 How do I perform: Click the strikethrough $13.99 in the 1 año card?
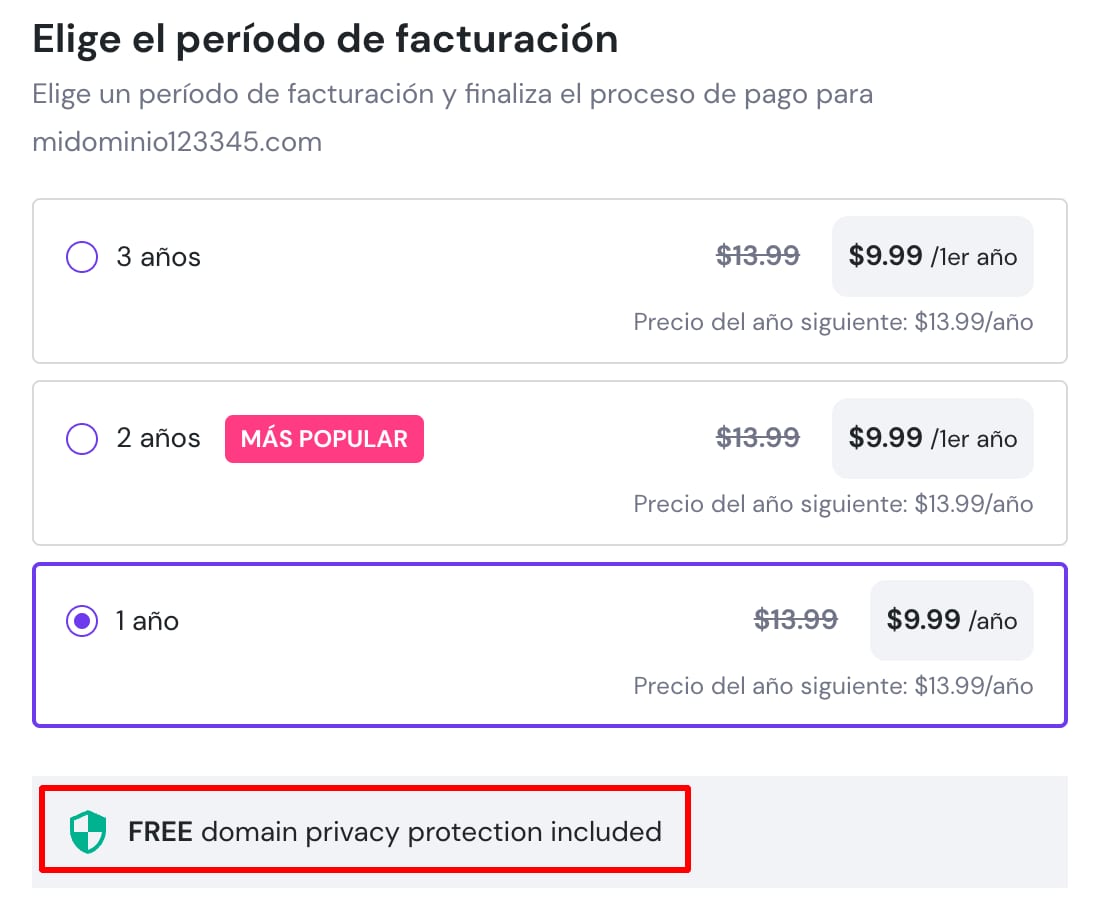[796, 620]
